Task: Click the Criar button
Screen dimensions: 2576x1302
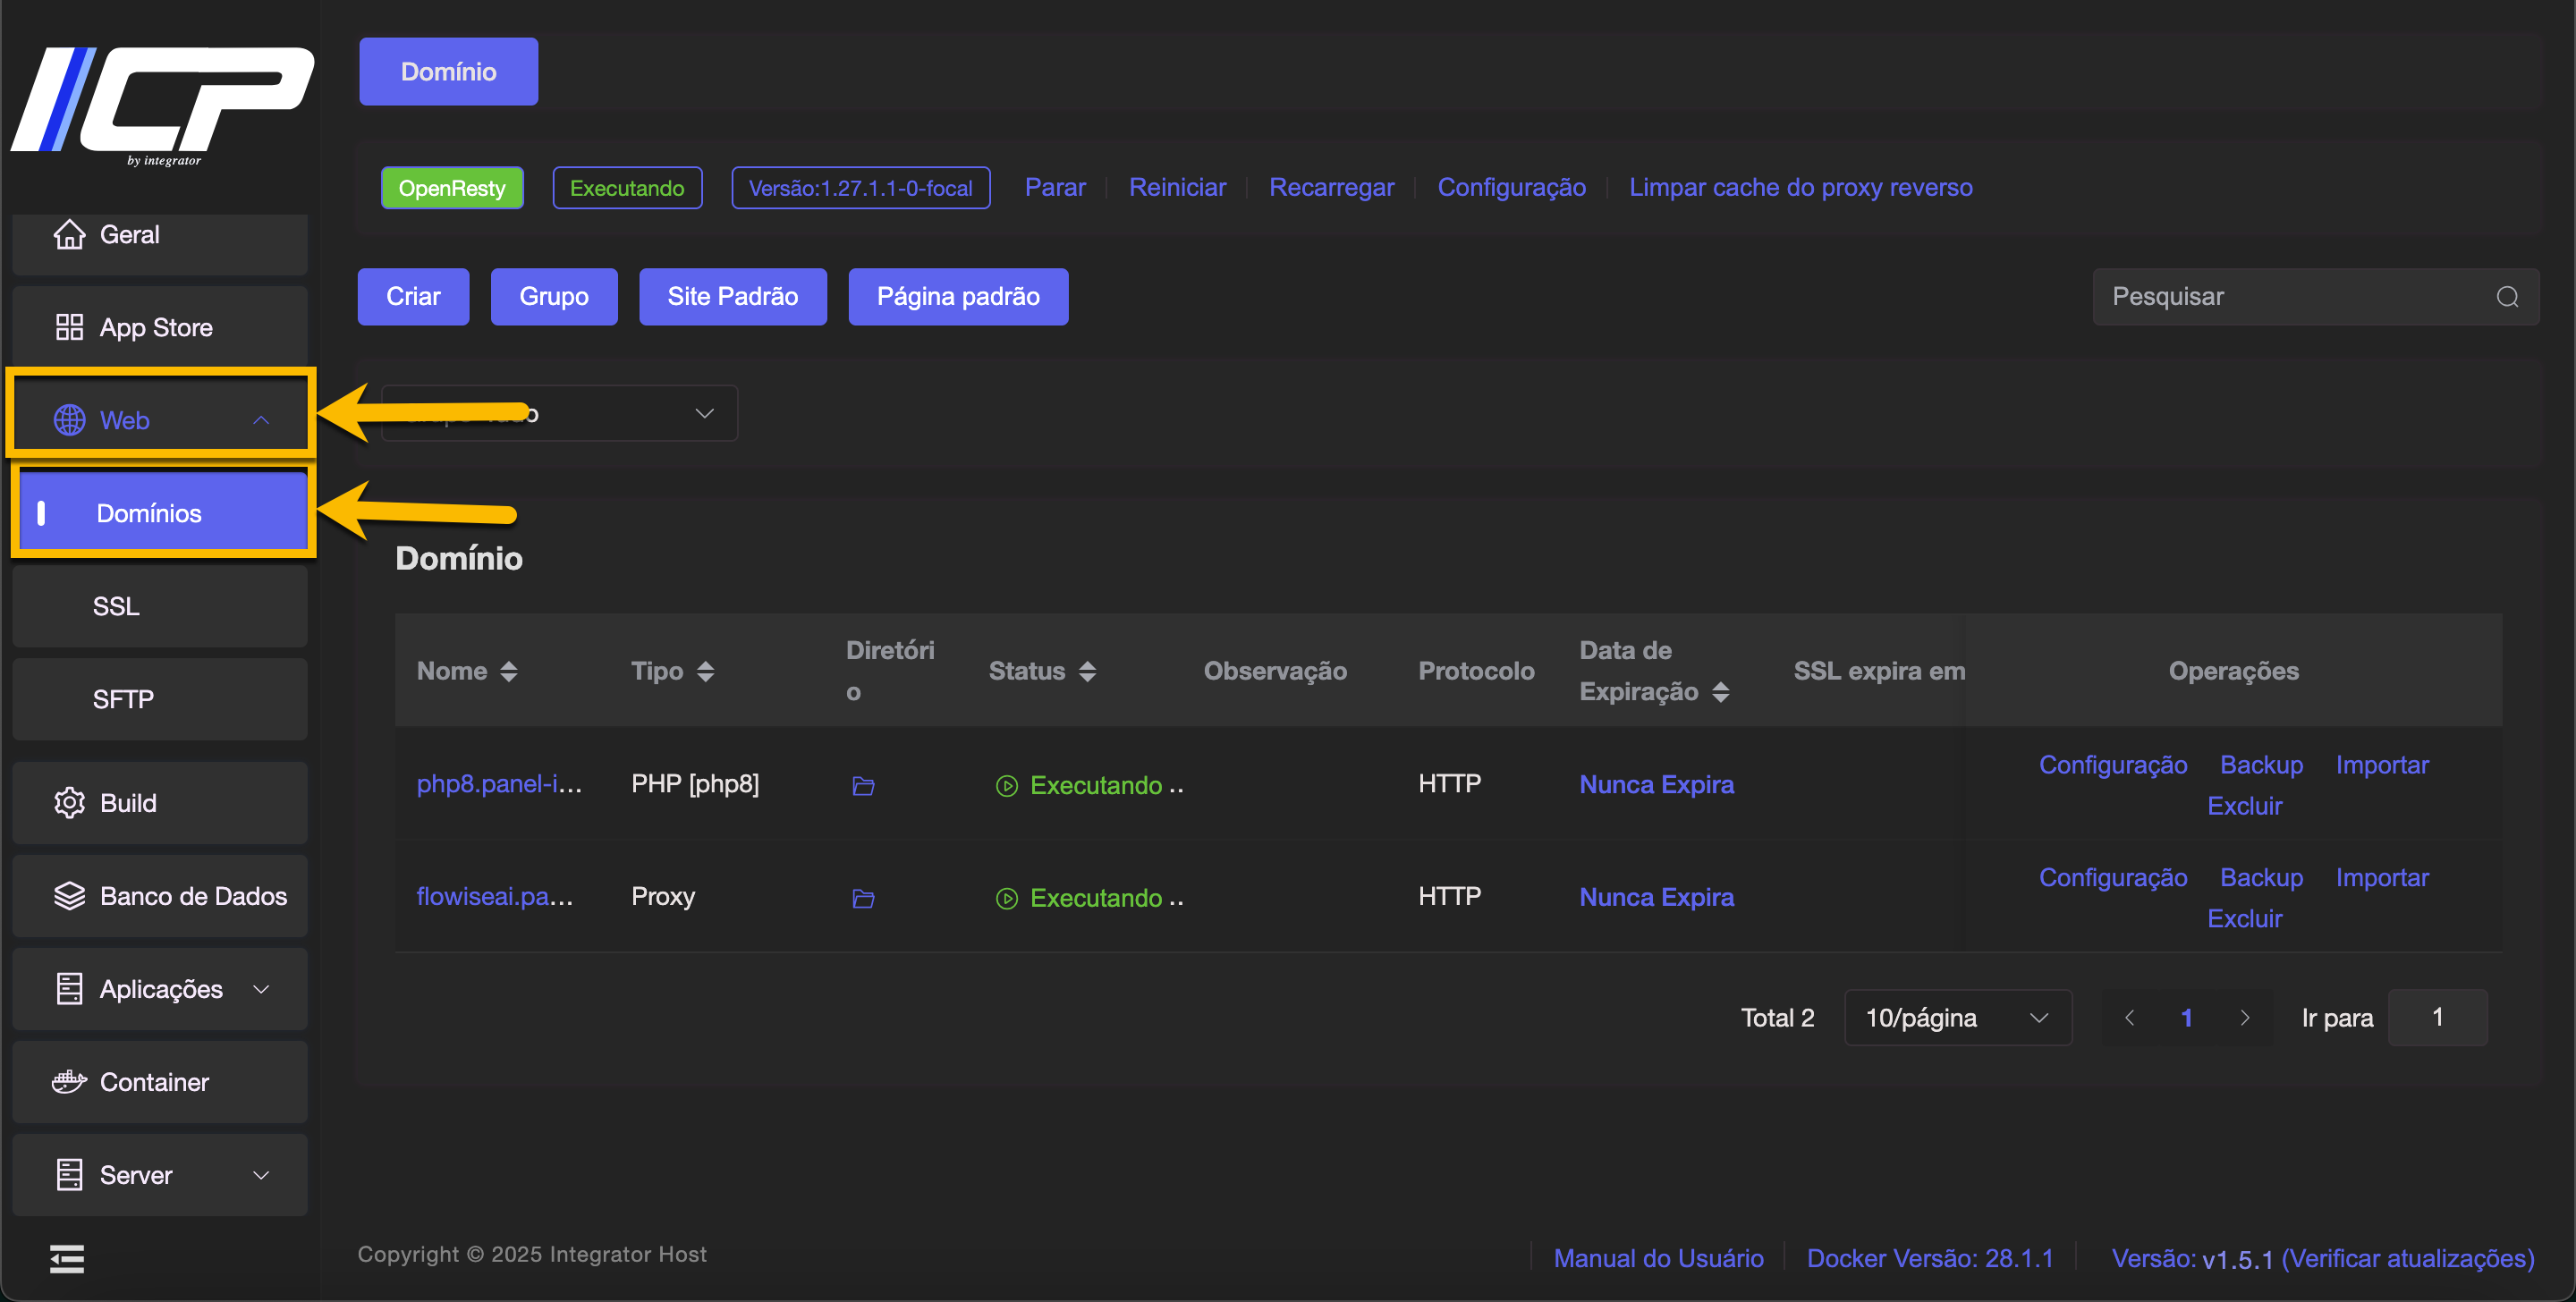Action: 413,297
